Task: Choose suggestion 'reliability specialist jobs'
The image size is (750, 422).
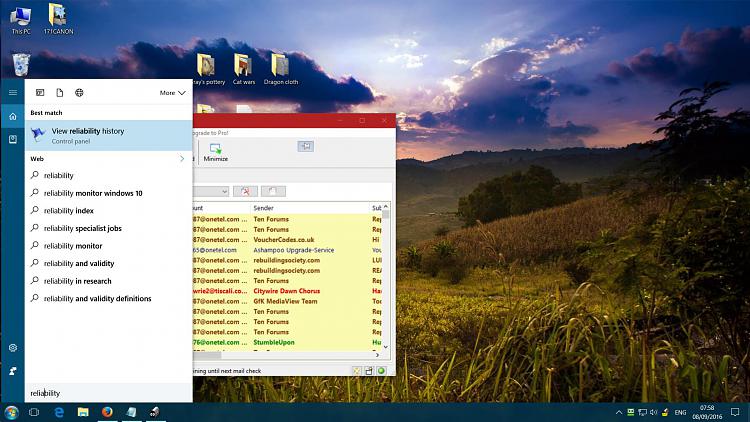Action: click(x=109, y=228)
